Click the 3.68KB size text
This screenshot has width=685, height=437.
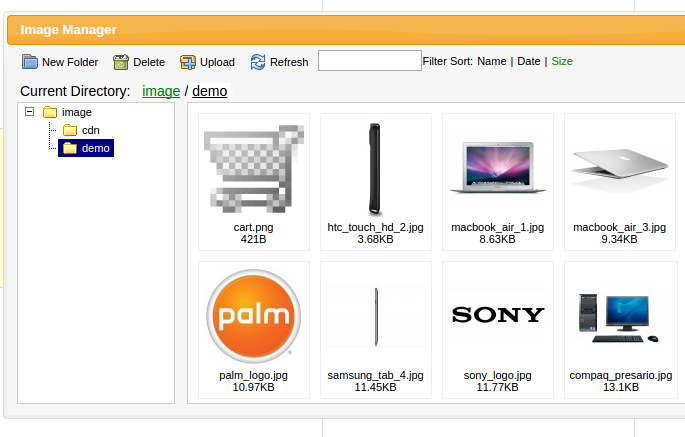coord(375,239)
